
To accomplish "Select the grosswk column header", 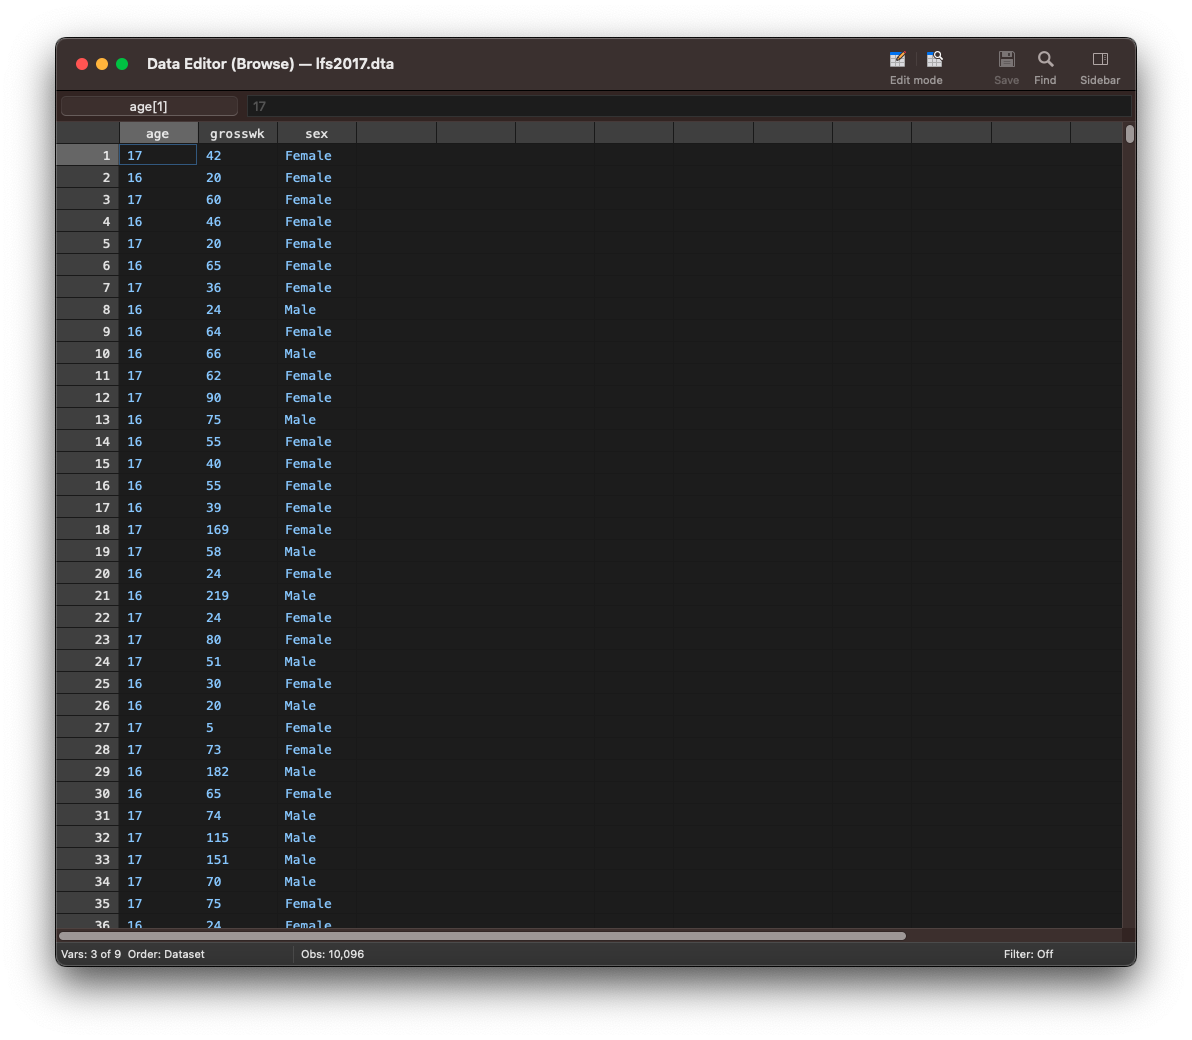I will pyautogui.click(x=237, y=133).
